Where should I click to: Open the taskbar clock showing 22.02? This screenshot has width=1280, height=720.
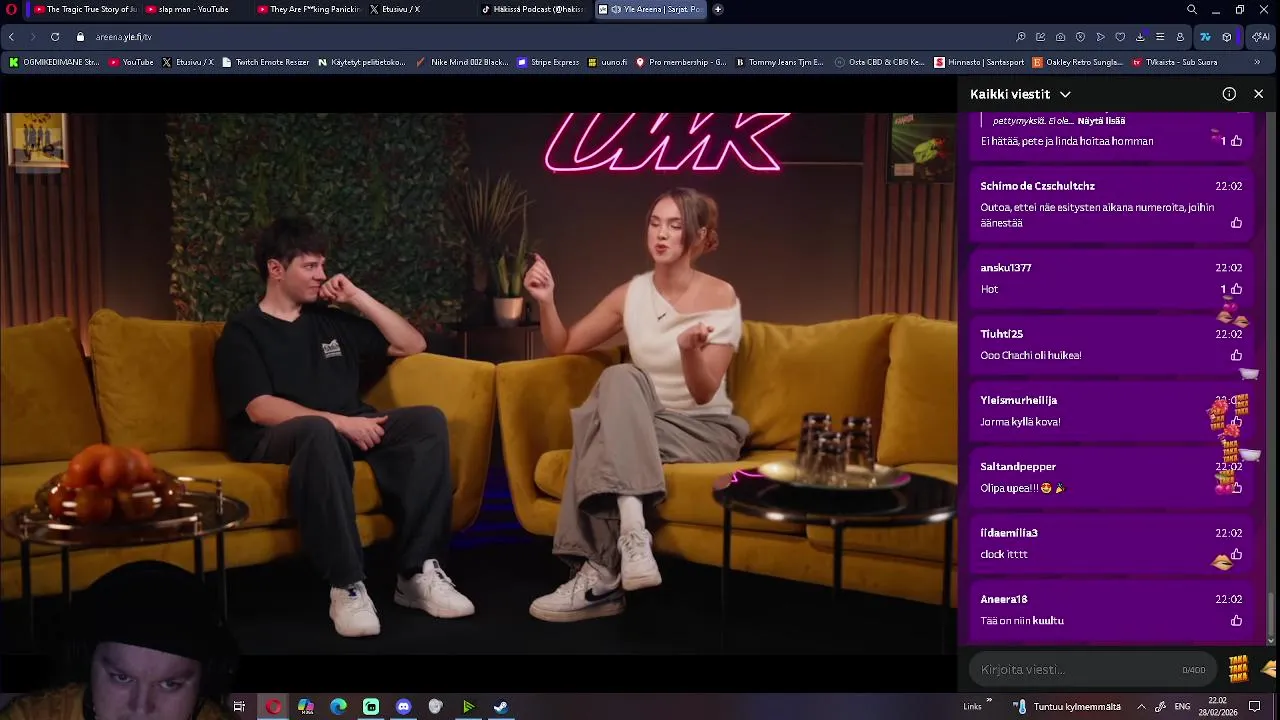point(1217,707)
